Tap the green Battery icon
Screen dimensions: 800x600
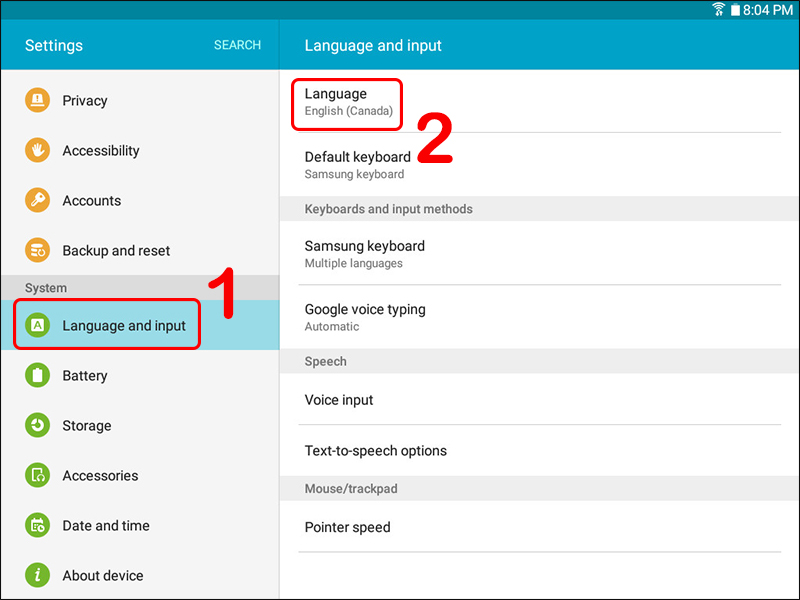37,375
